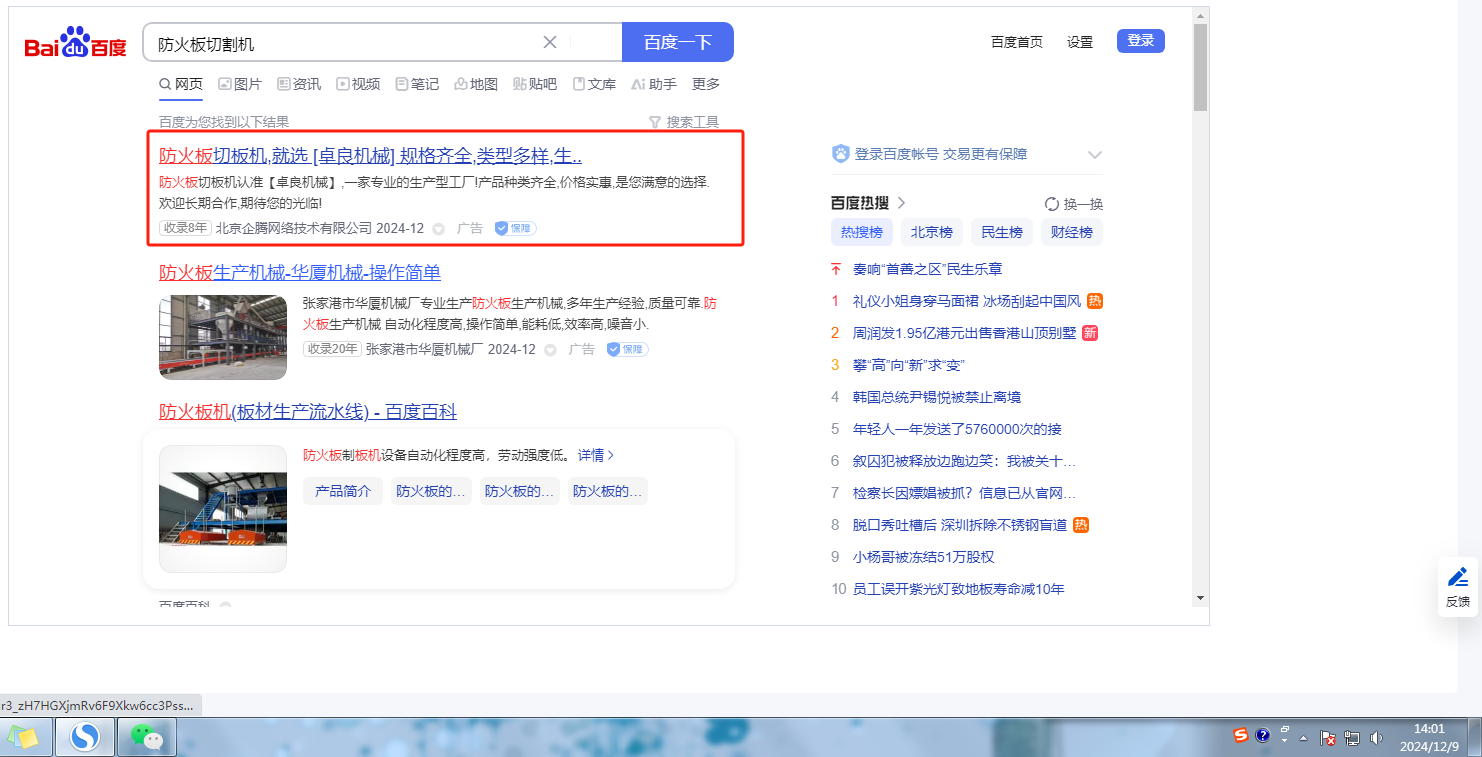Click the volume speaker tray icon
The height and width of the screenshot is (757, 1482).
click(x=1377, y=738)
